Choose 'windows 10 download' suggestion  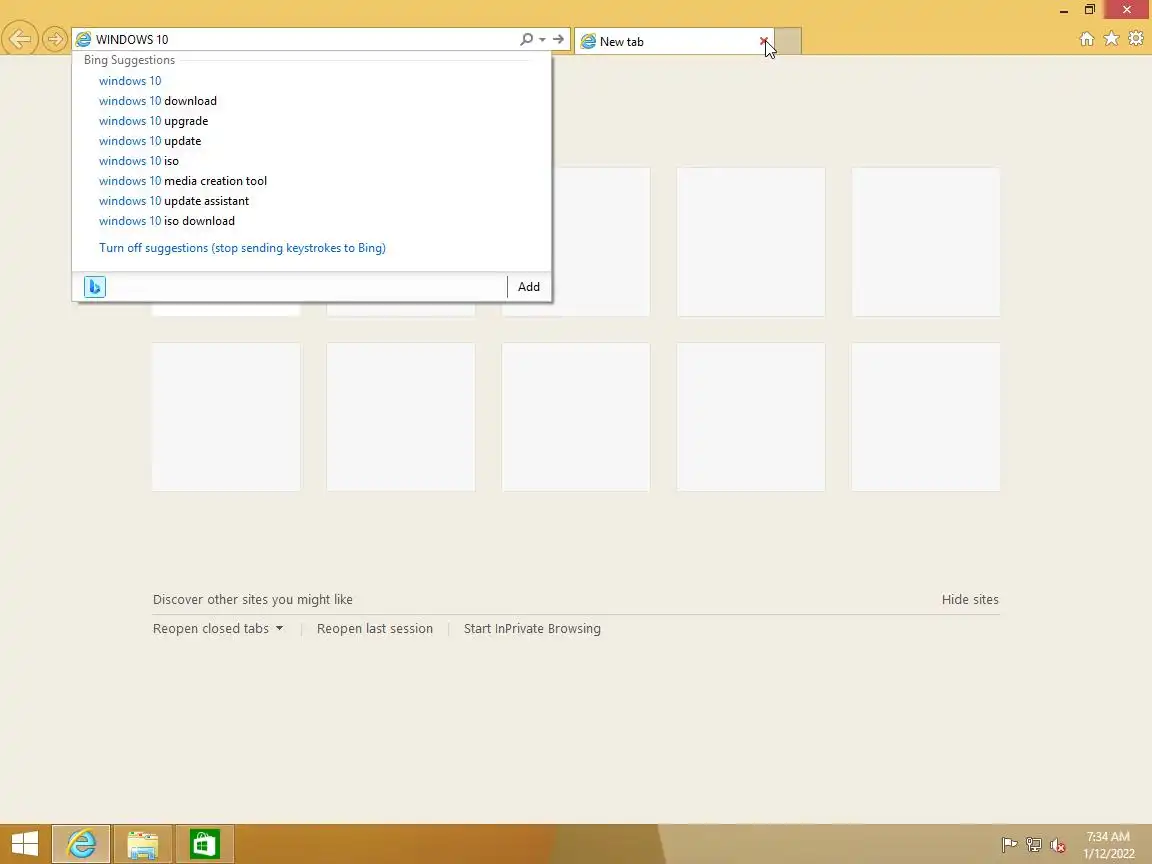click(158, 101)
